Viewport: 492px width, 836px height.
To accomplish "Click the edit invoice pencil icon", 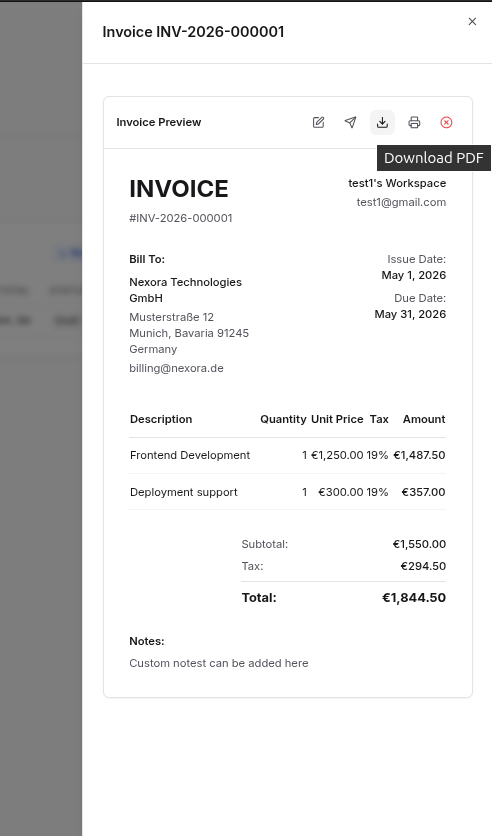I will point(318,123).
